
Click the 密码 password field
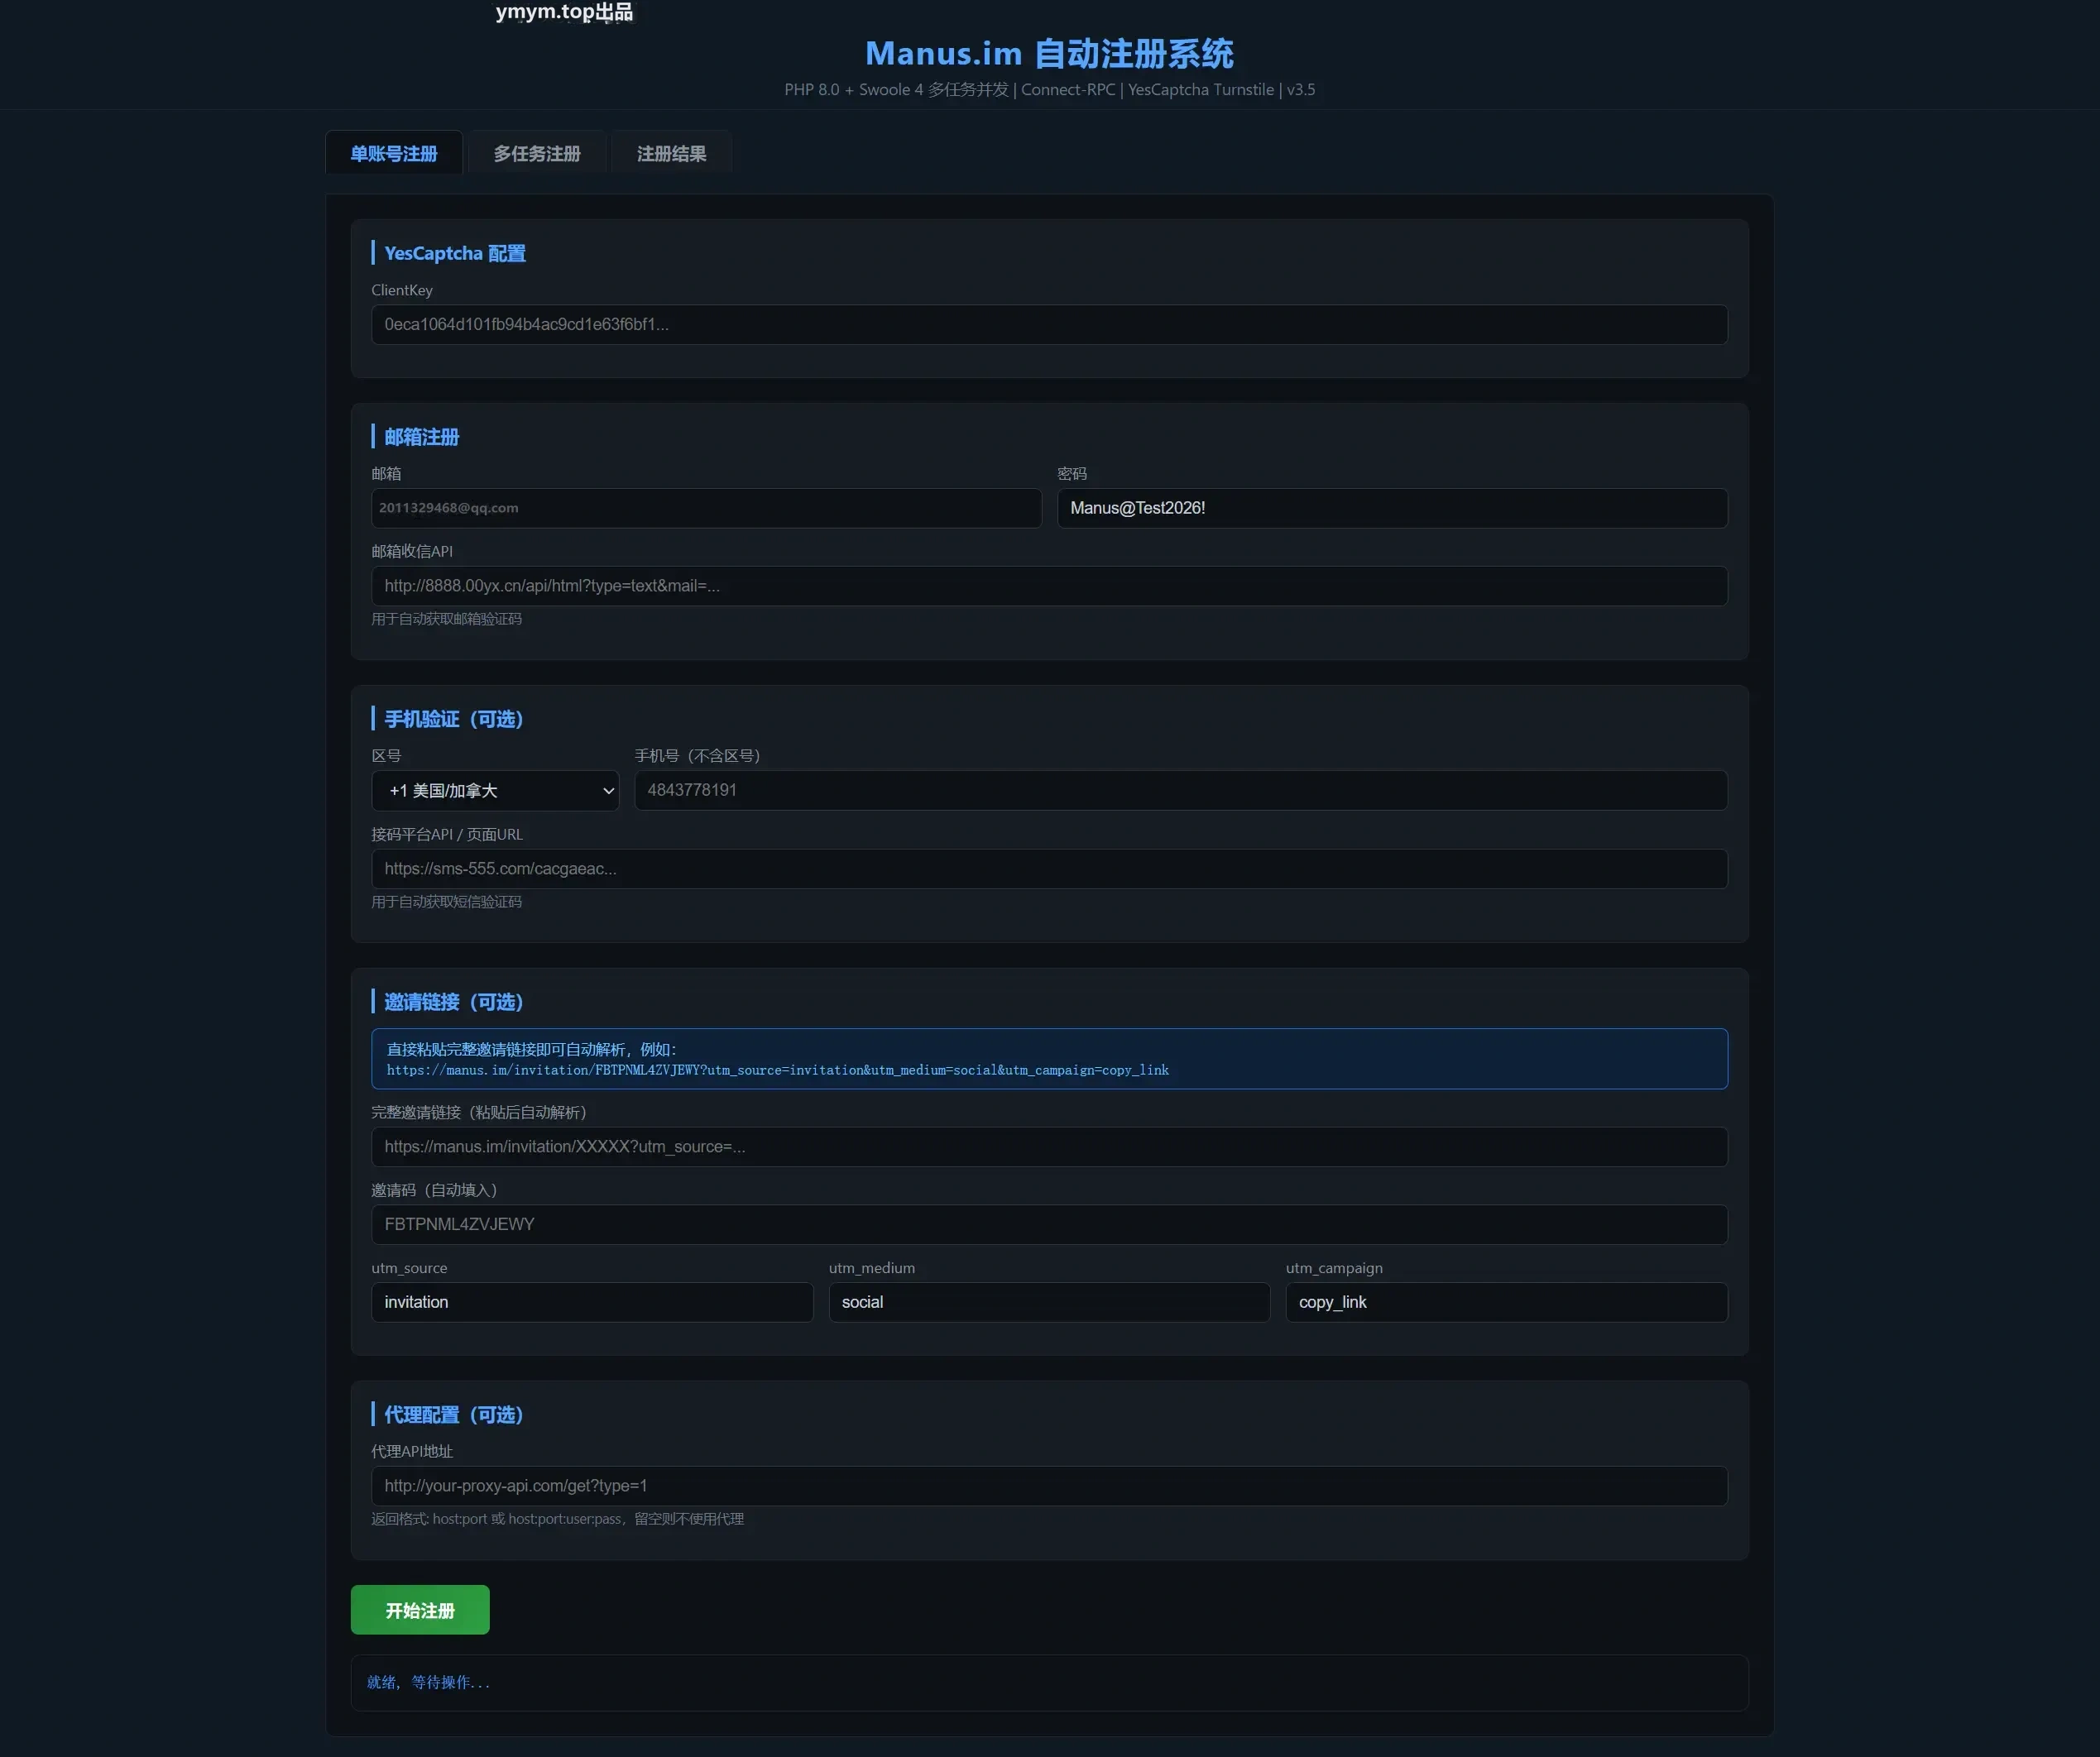point(1392,508)
